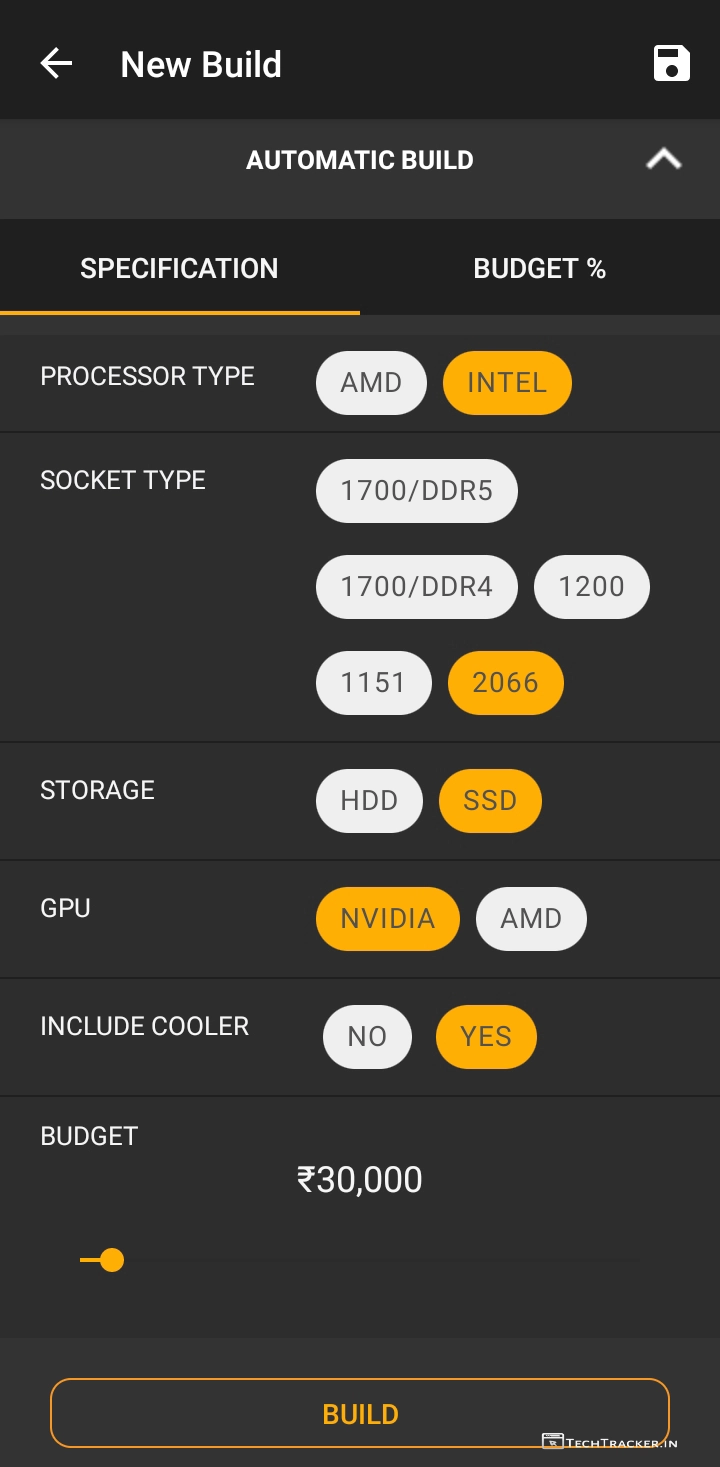Select the 2066 socket chip
720x1467 pixels.
[x=505, y=683]
